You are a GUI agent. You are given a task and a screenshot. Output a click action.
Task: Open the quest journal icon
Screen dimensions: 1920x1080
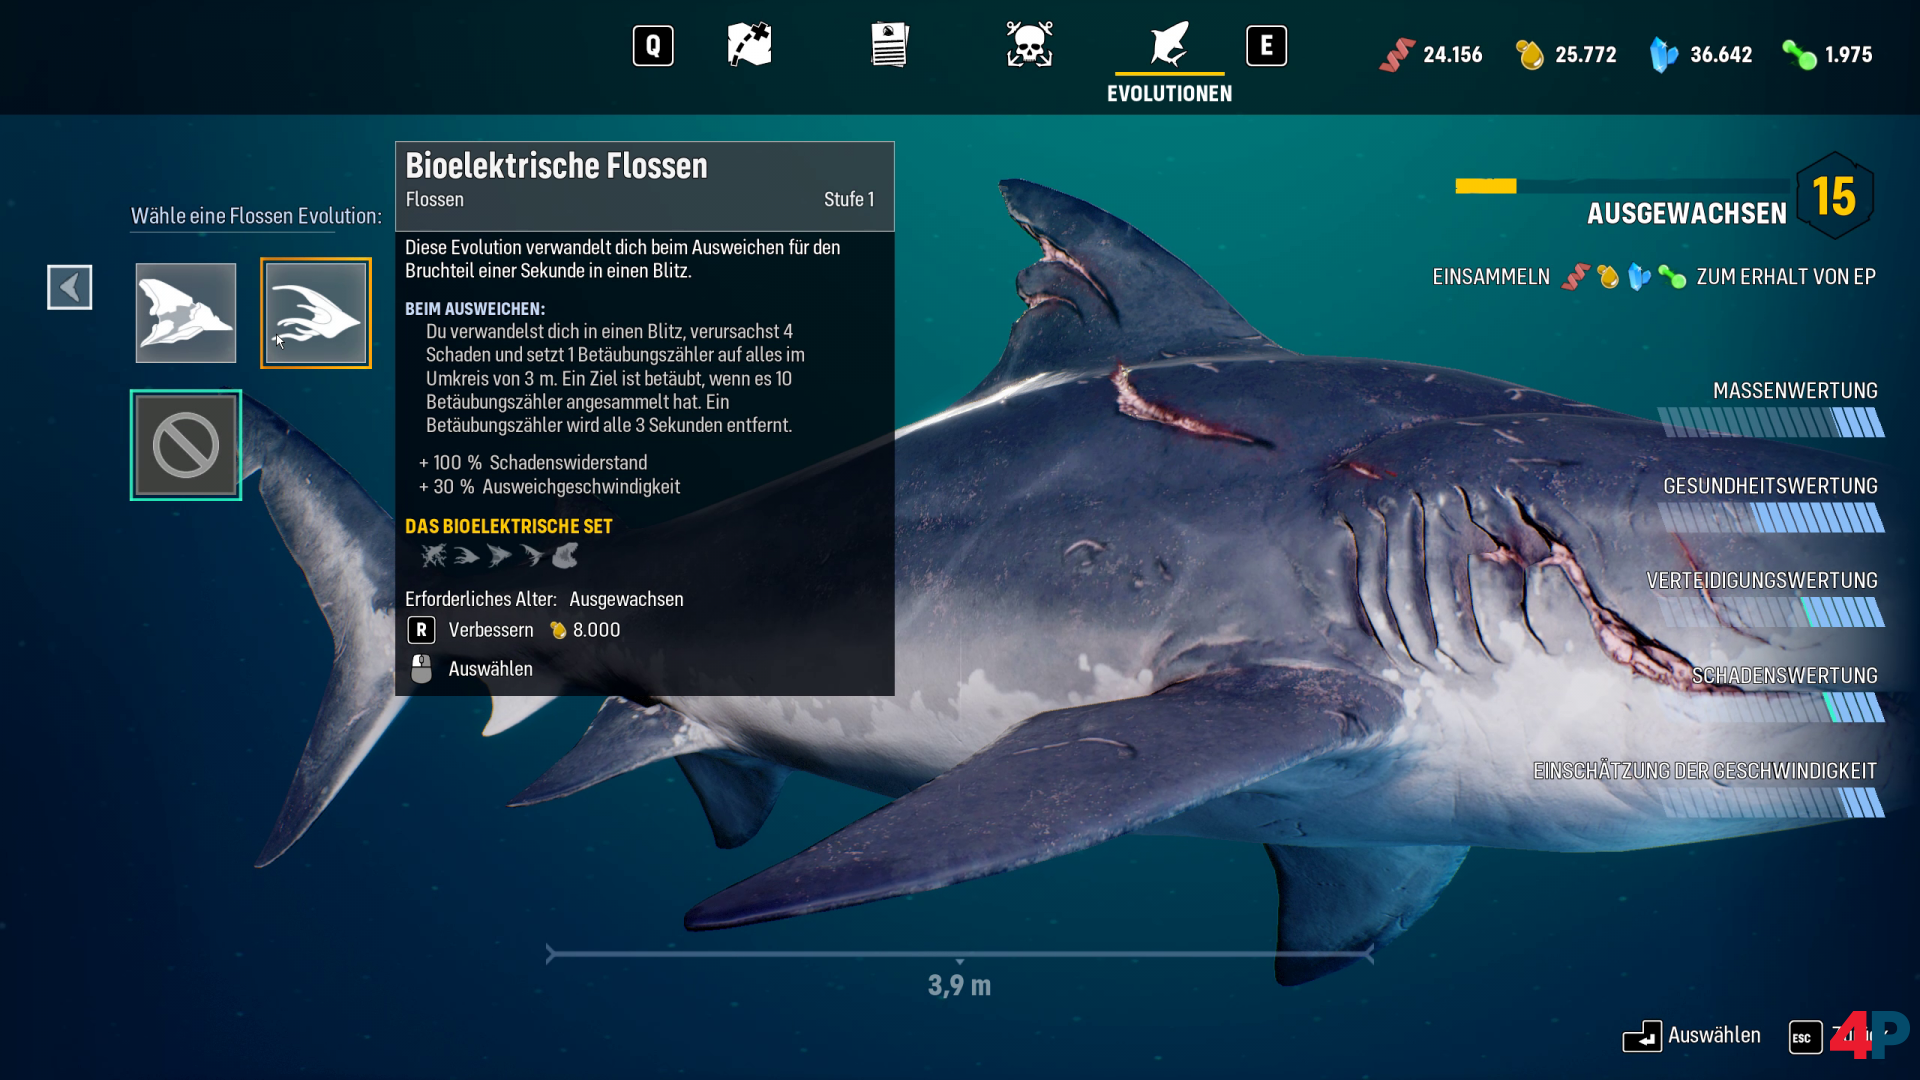coord(889,44)
